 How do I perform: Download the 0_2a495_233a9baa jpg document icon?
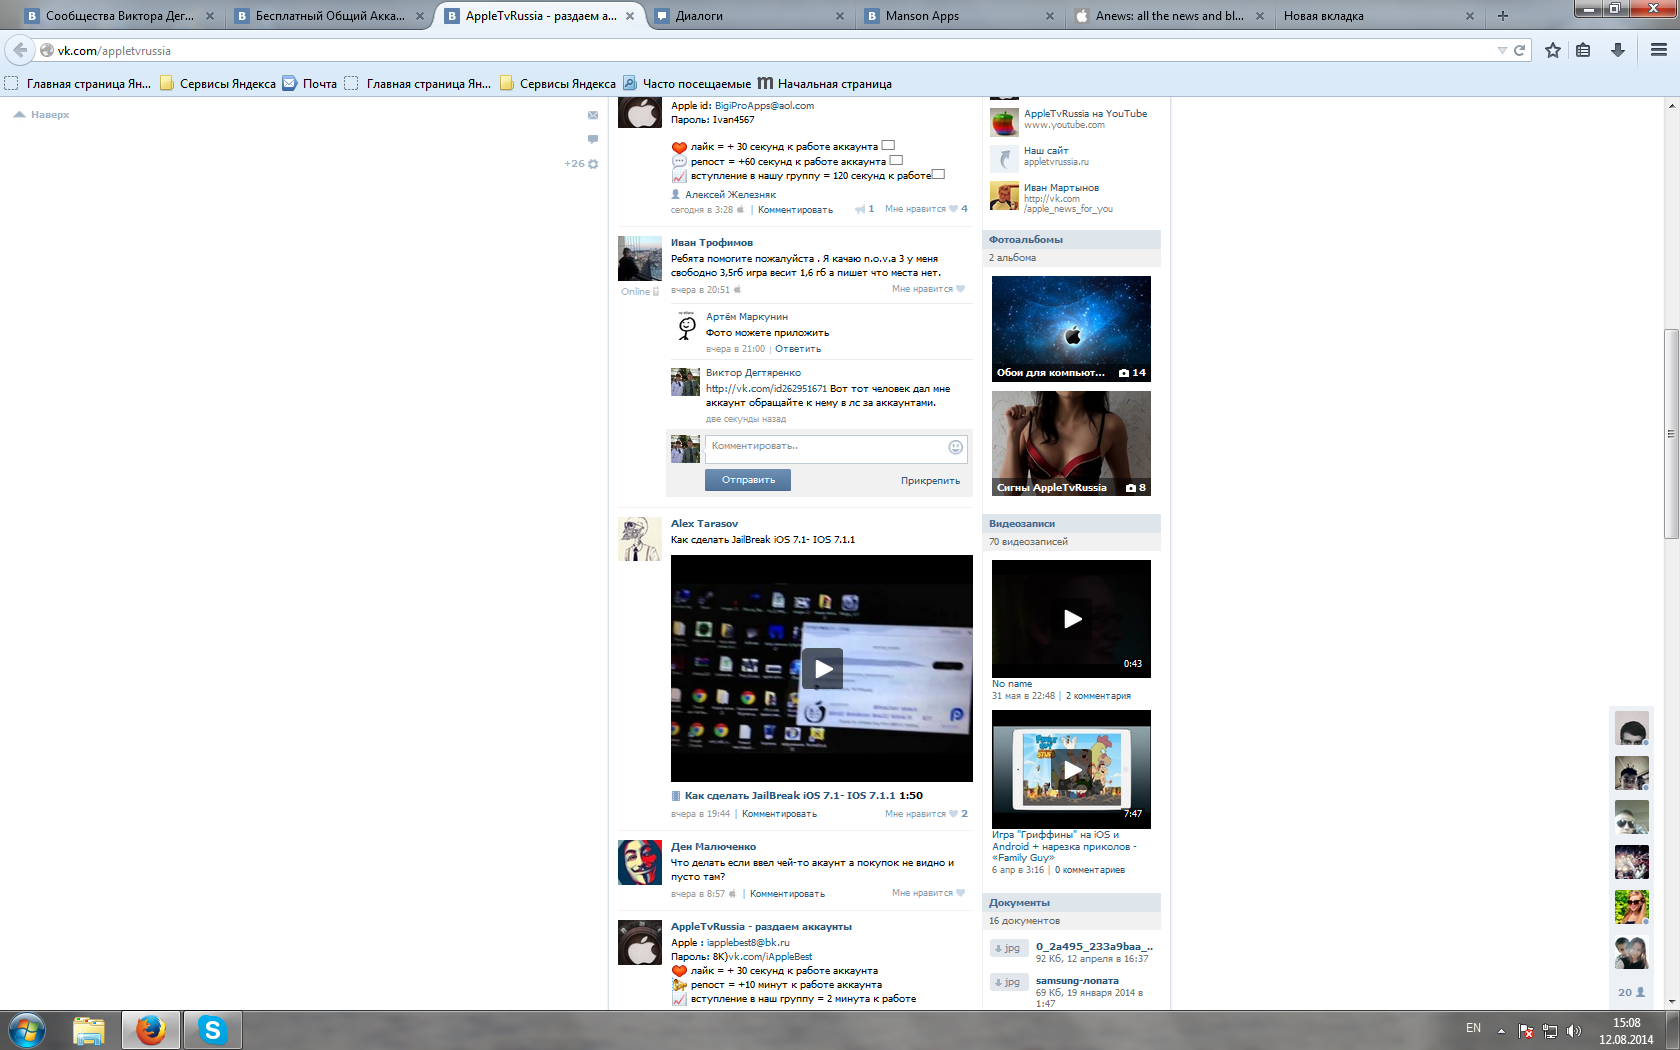(1008, 948)
